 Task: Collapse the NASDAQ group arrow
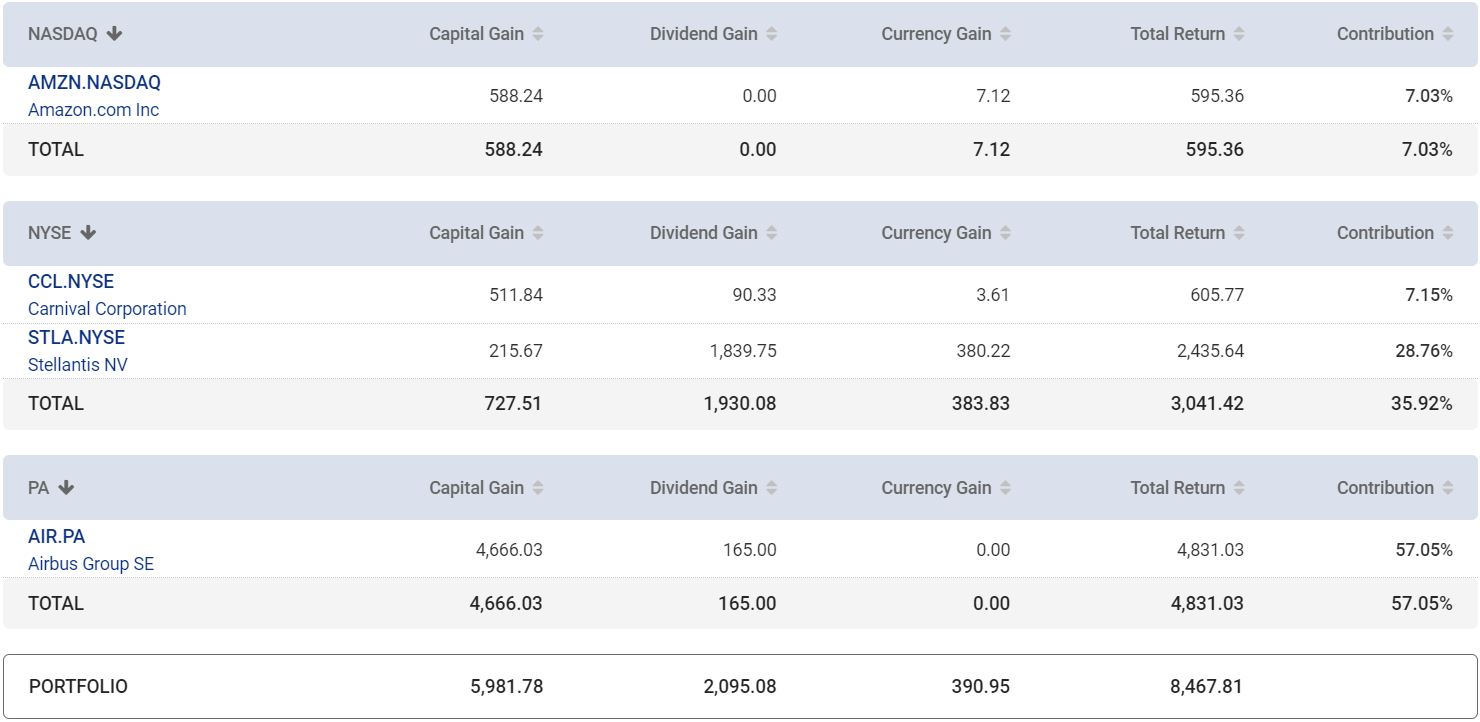(114, 34)
